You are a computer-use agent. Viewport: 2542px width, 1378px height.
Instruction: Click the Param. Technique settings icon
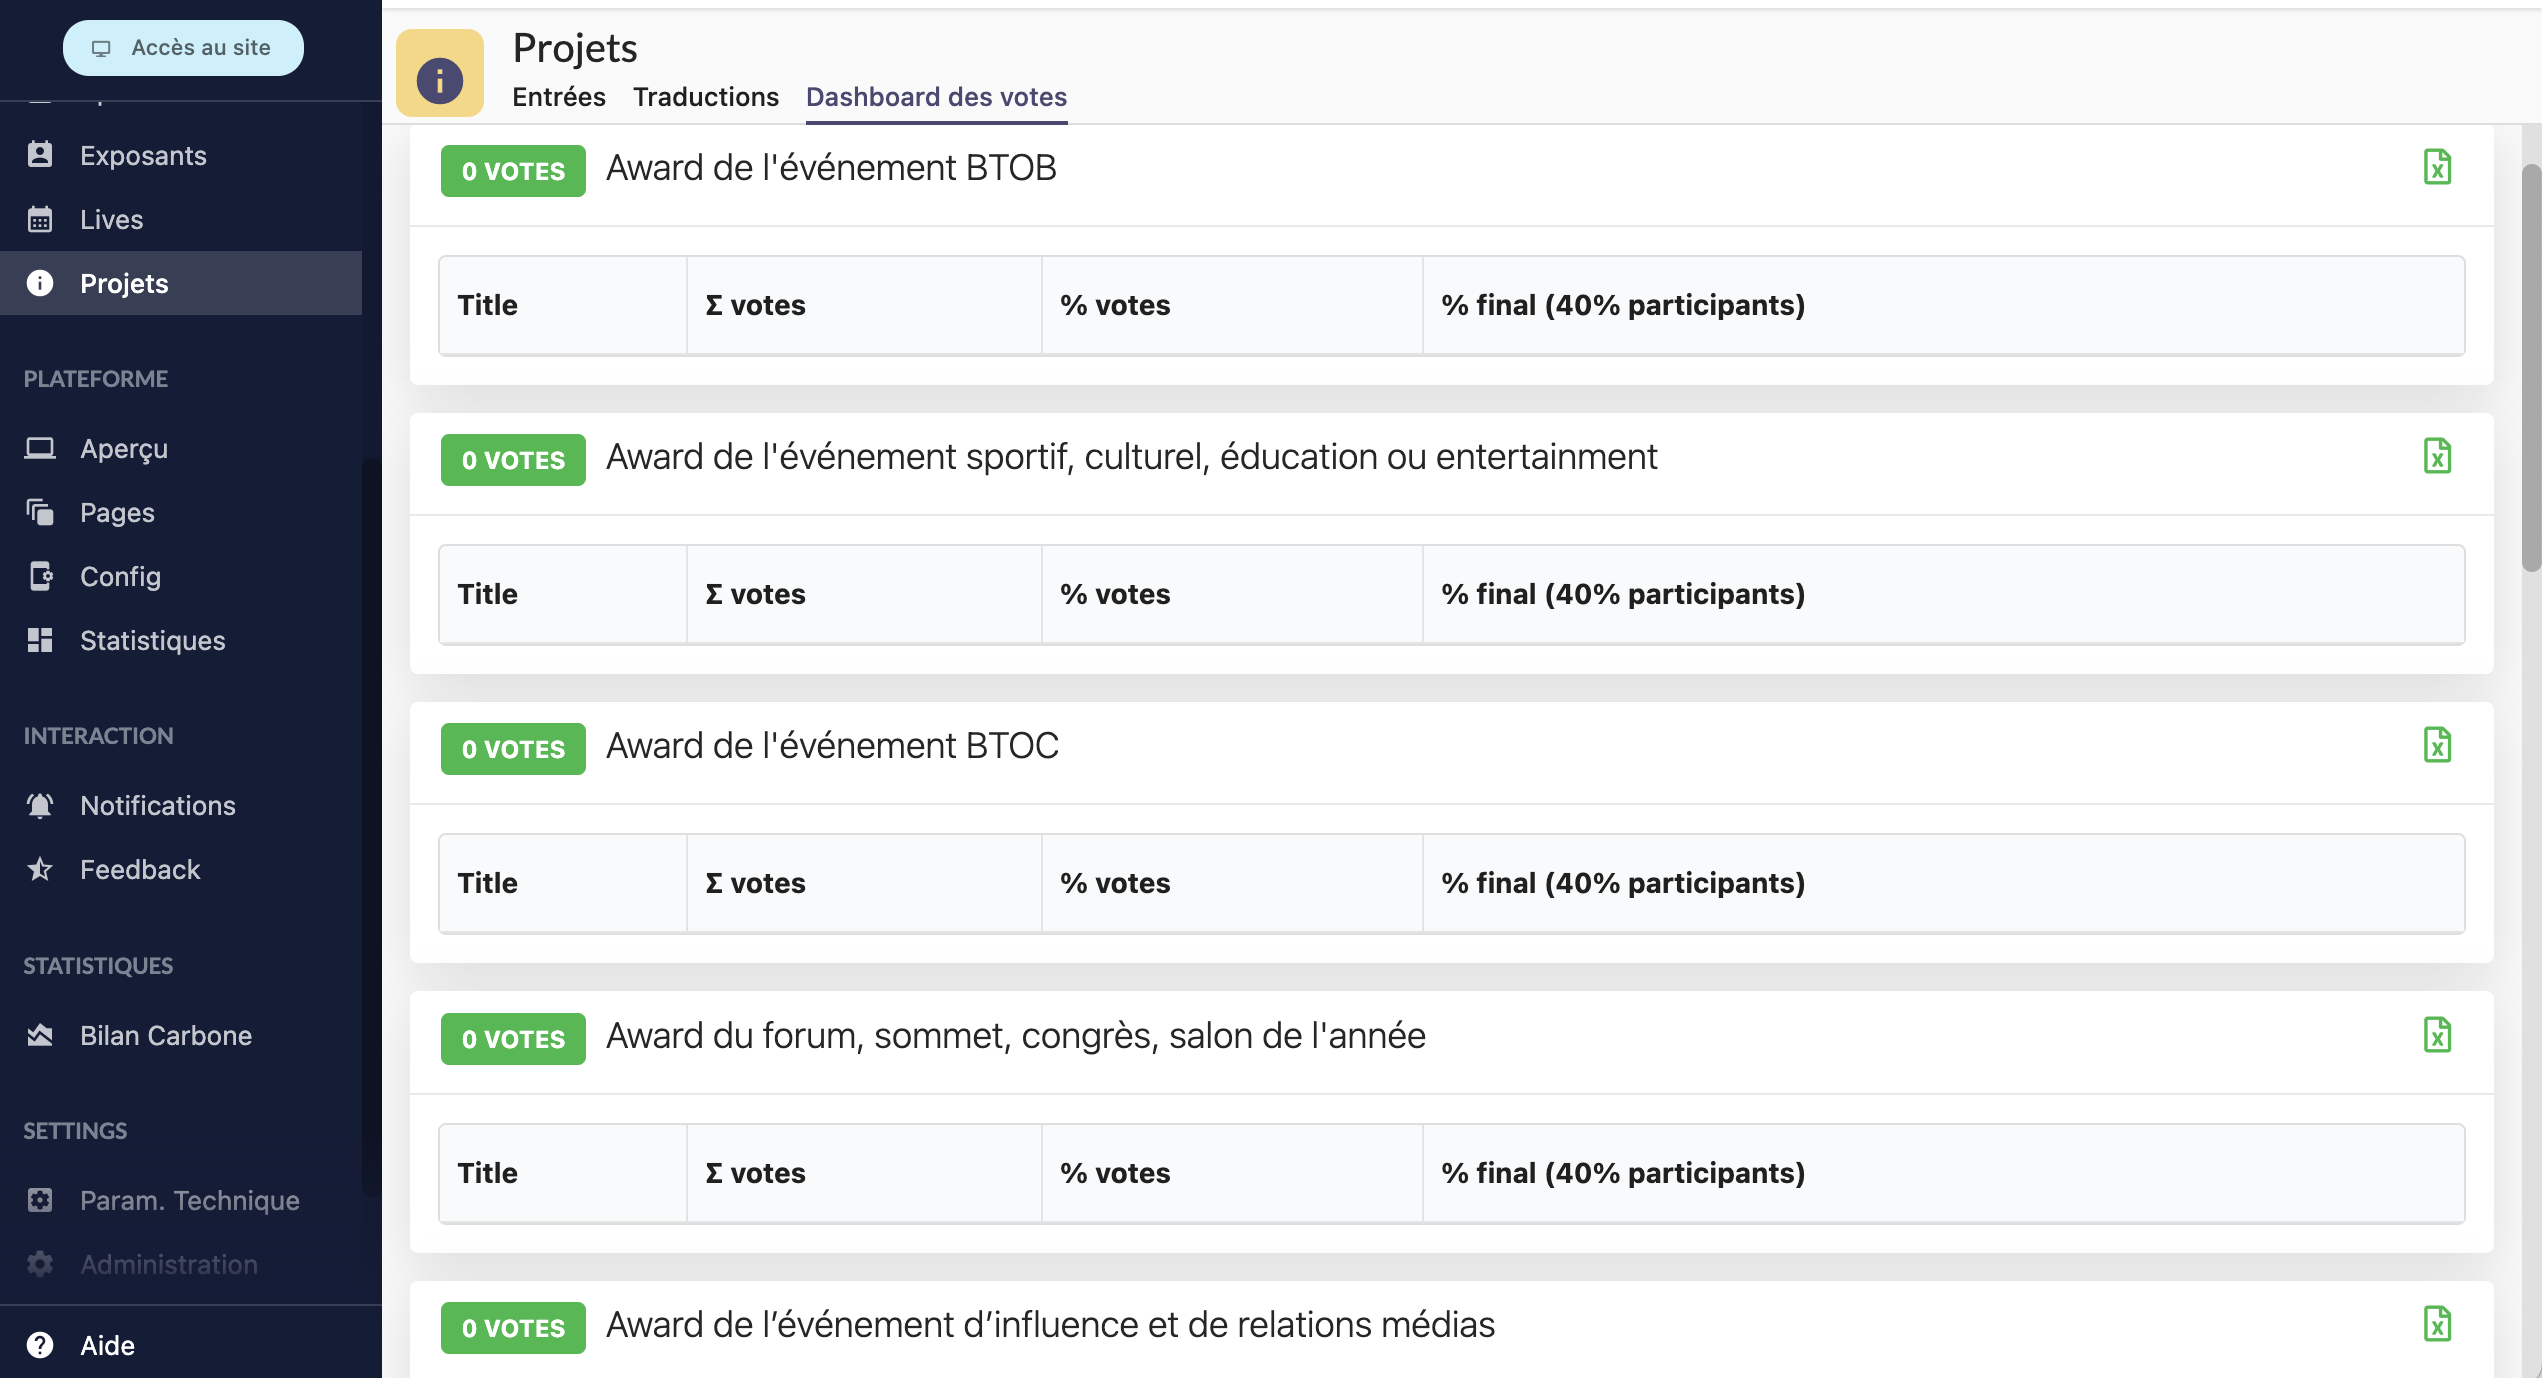(x=40, y=1200)
